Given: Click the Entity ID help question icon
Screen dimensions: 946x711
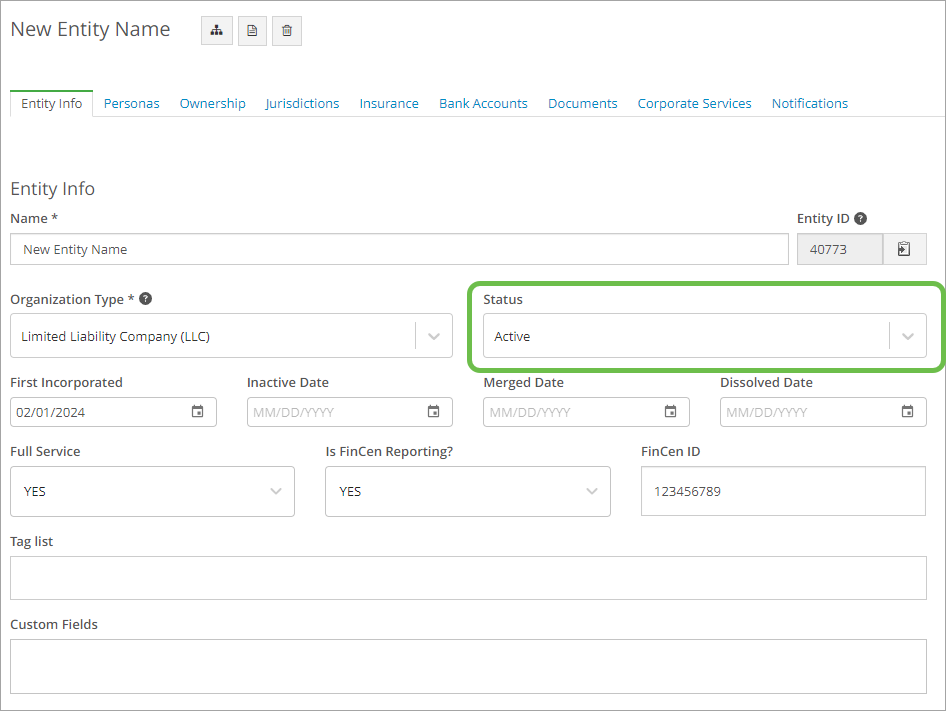Looking at the screenshot, I should [x=861, y=218].
